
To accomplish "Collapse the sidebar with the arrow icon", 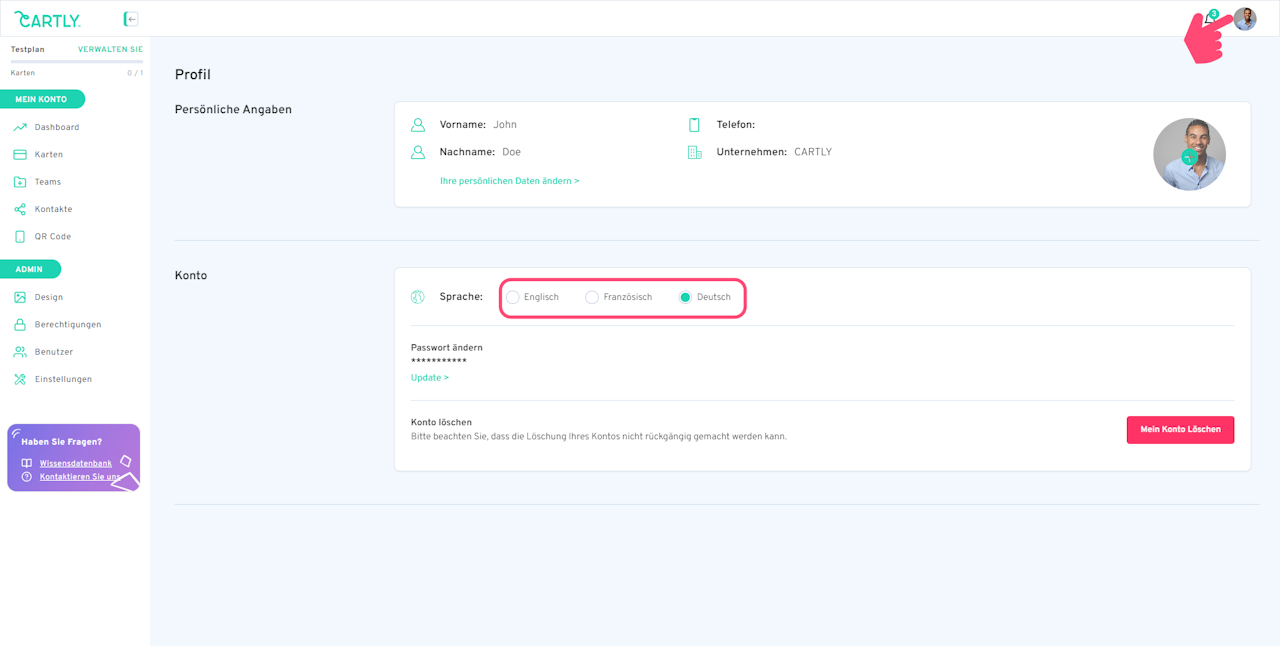I will 131,19.
